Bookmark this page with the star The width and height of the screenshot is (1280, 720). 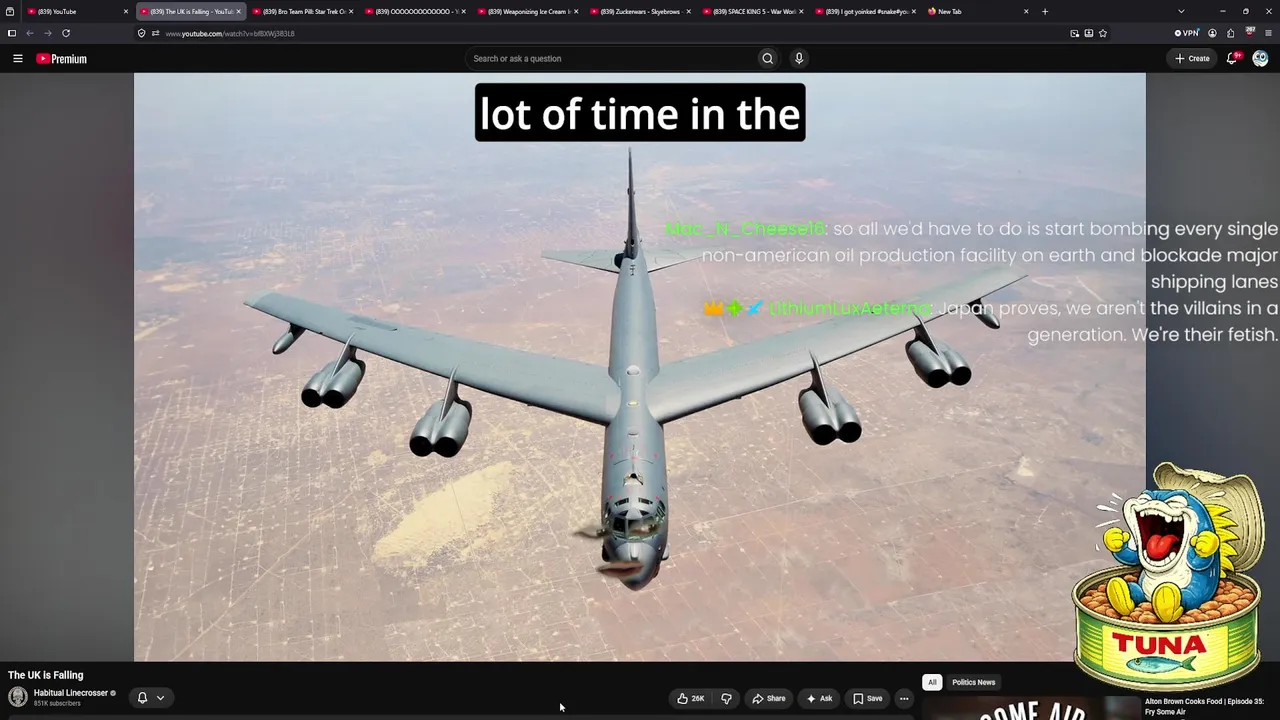pyautogui.click(x=1103, y=33)
